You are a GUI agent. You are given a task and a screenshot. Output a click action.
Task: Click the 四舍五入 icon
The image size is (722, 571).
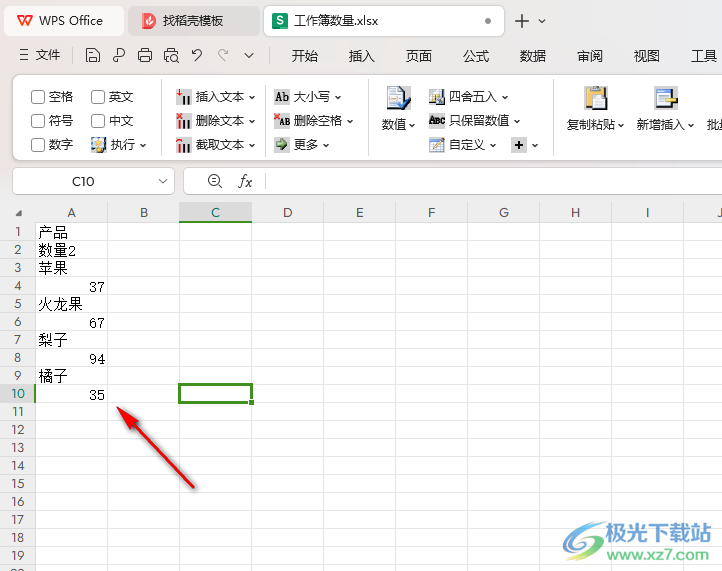[437, 97]
